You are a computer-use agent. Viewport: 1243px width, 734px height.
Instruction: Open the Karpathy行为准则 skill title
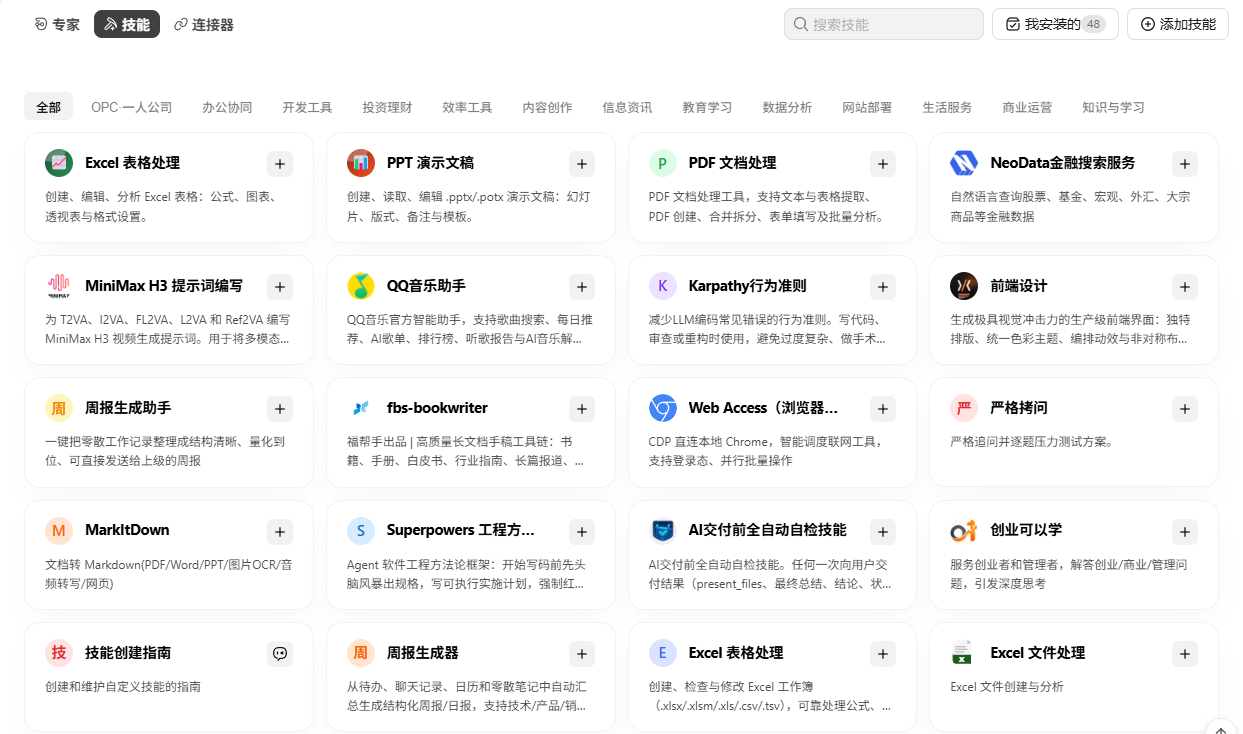[747, 285]
